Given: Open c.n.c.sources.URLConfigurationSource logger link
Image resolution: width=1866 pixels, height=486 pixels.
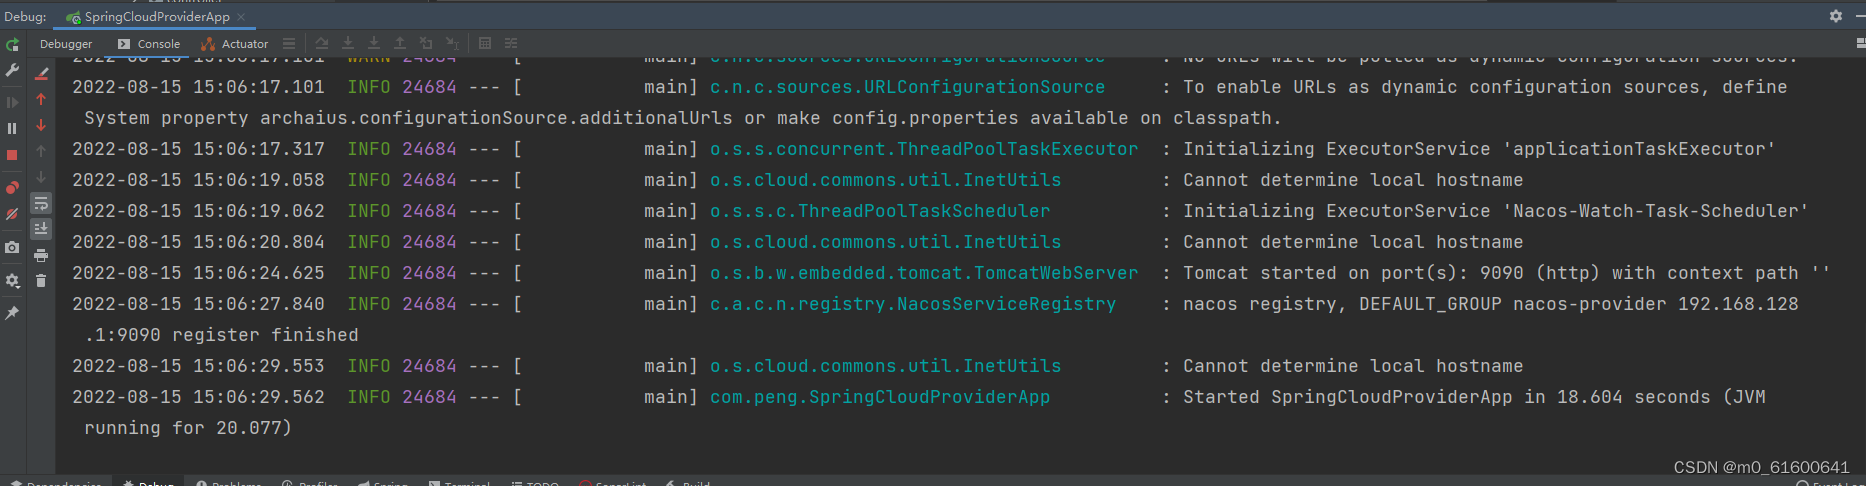Looking at the screenshot, I should click(907, 87).
